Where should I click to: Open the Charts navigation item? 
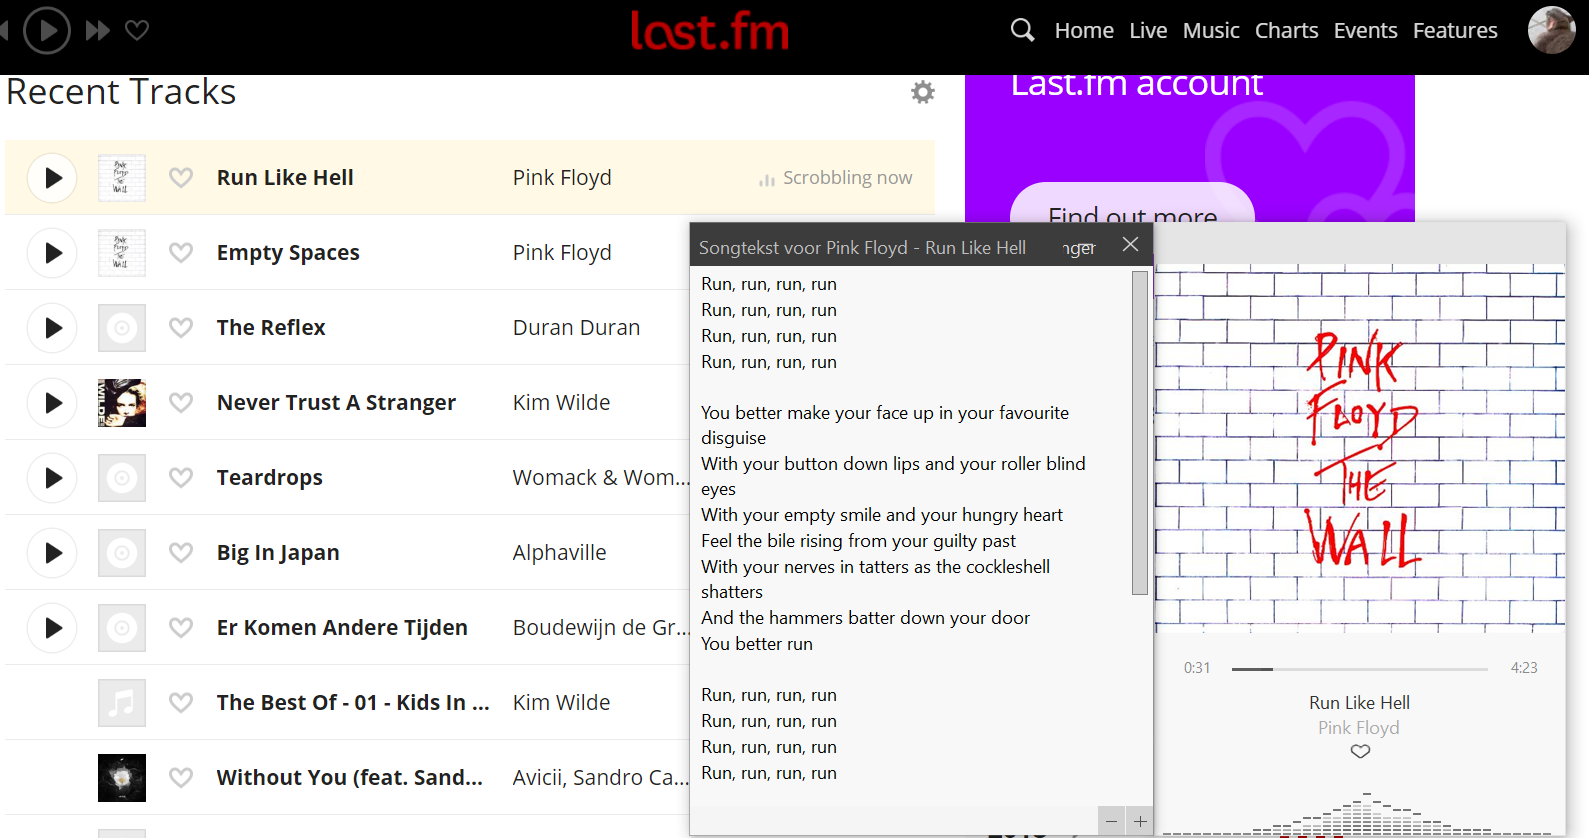pos(1286,31)
